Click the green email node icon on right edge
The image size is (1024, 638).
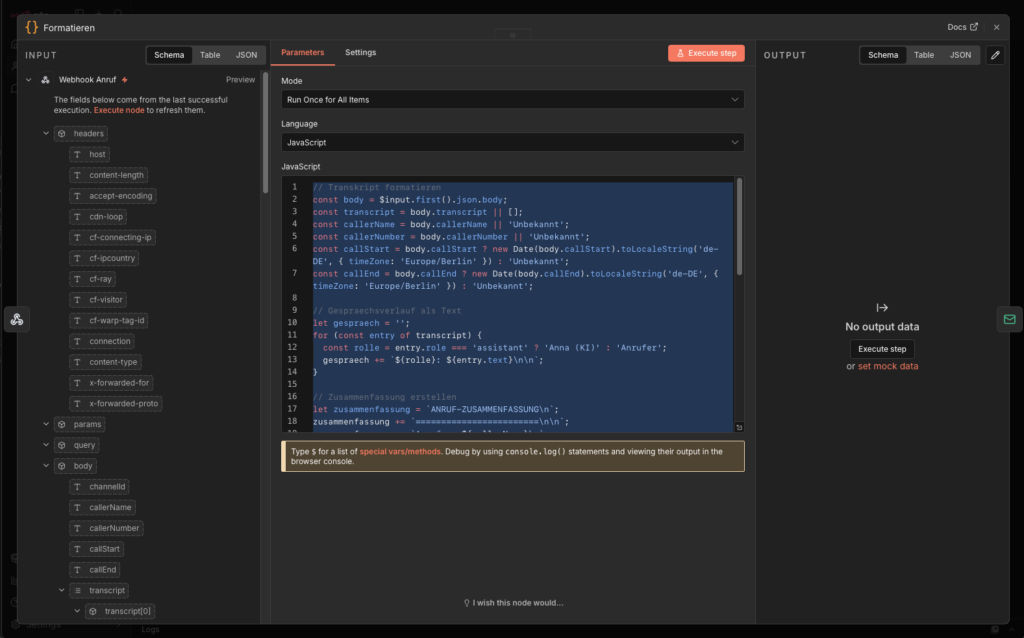pos(1009,319)
